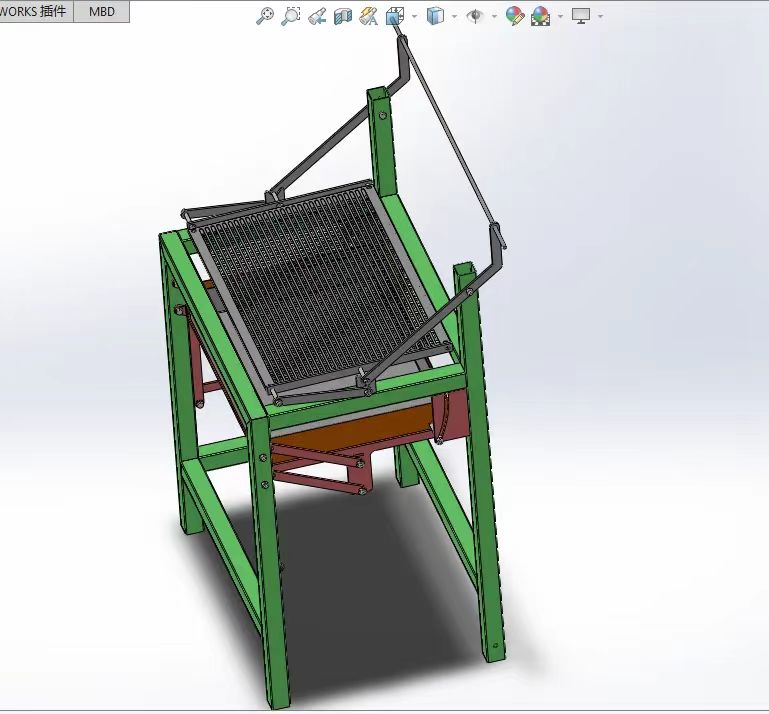Click the View Orientation cube icon
Screen dimensions: 769x714
395,16
